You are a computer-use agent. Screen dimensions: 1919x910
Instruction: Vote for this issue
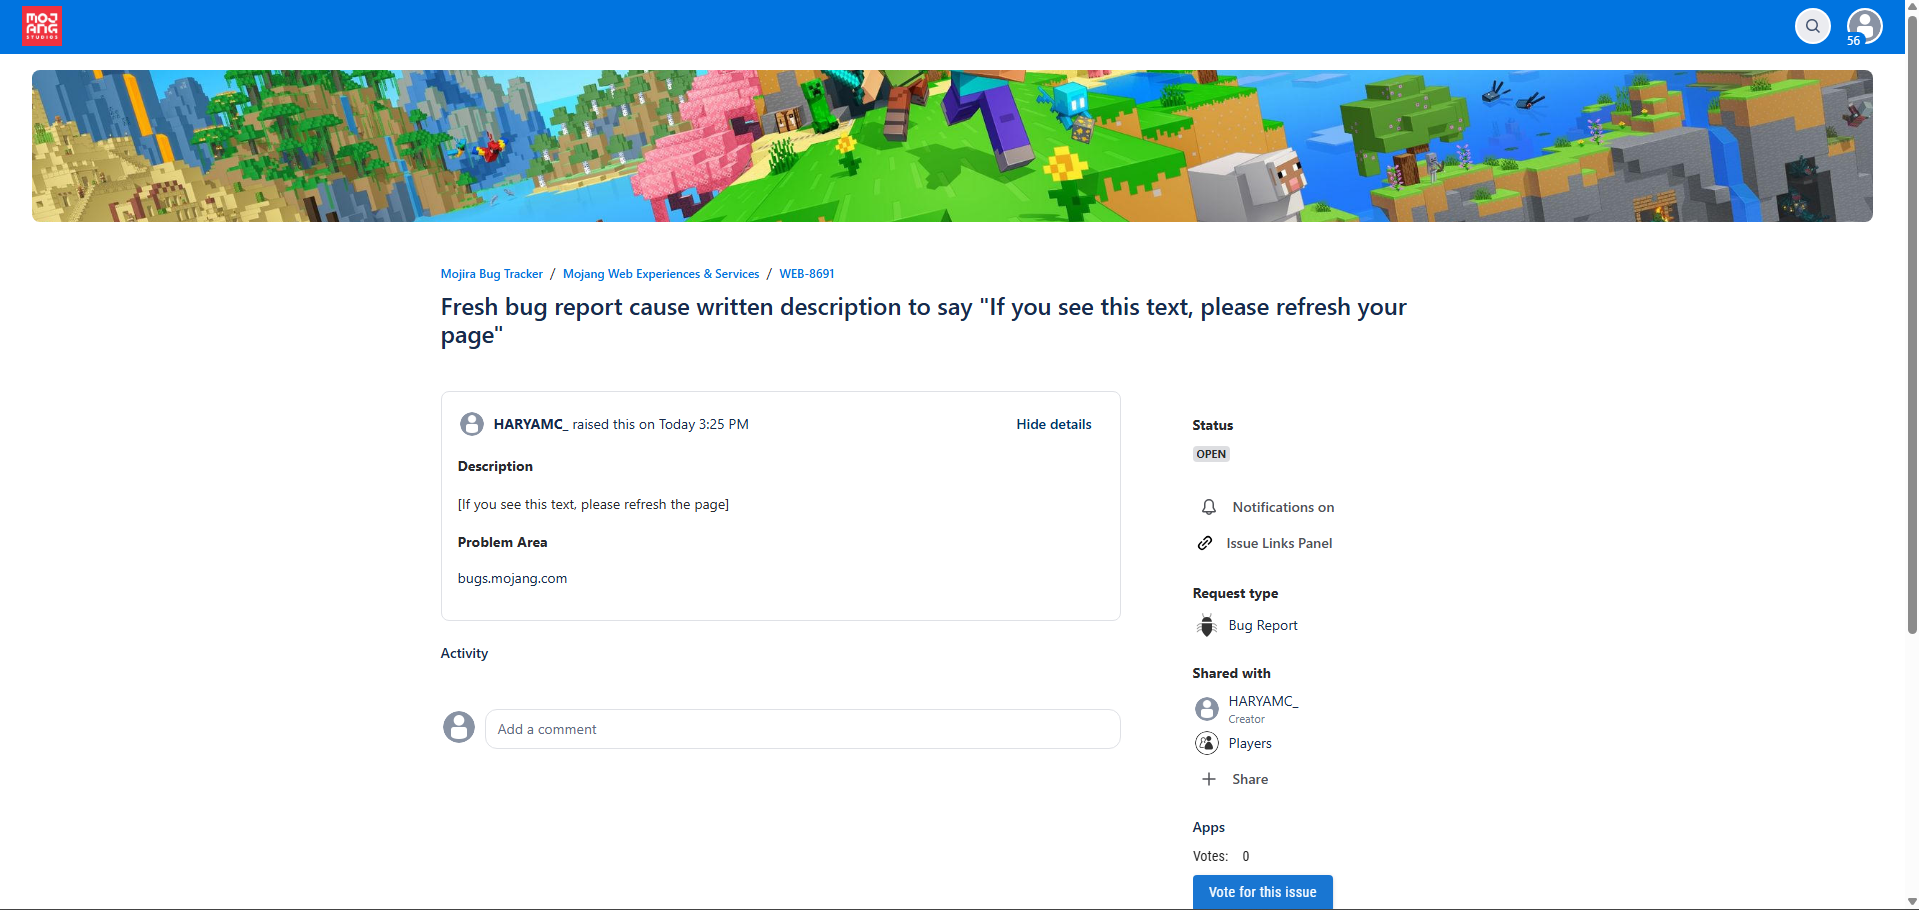[1262, 892]
